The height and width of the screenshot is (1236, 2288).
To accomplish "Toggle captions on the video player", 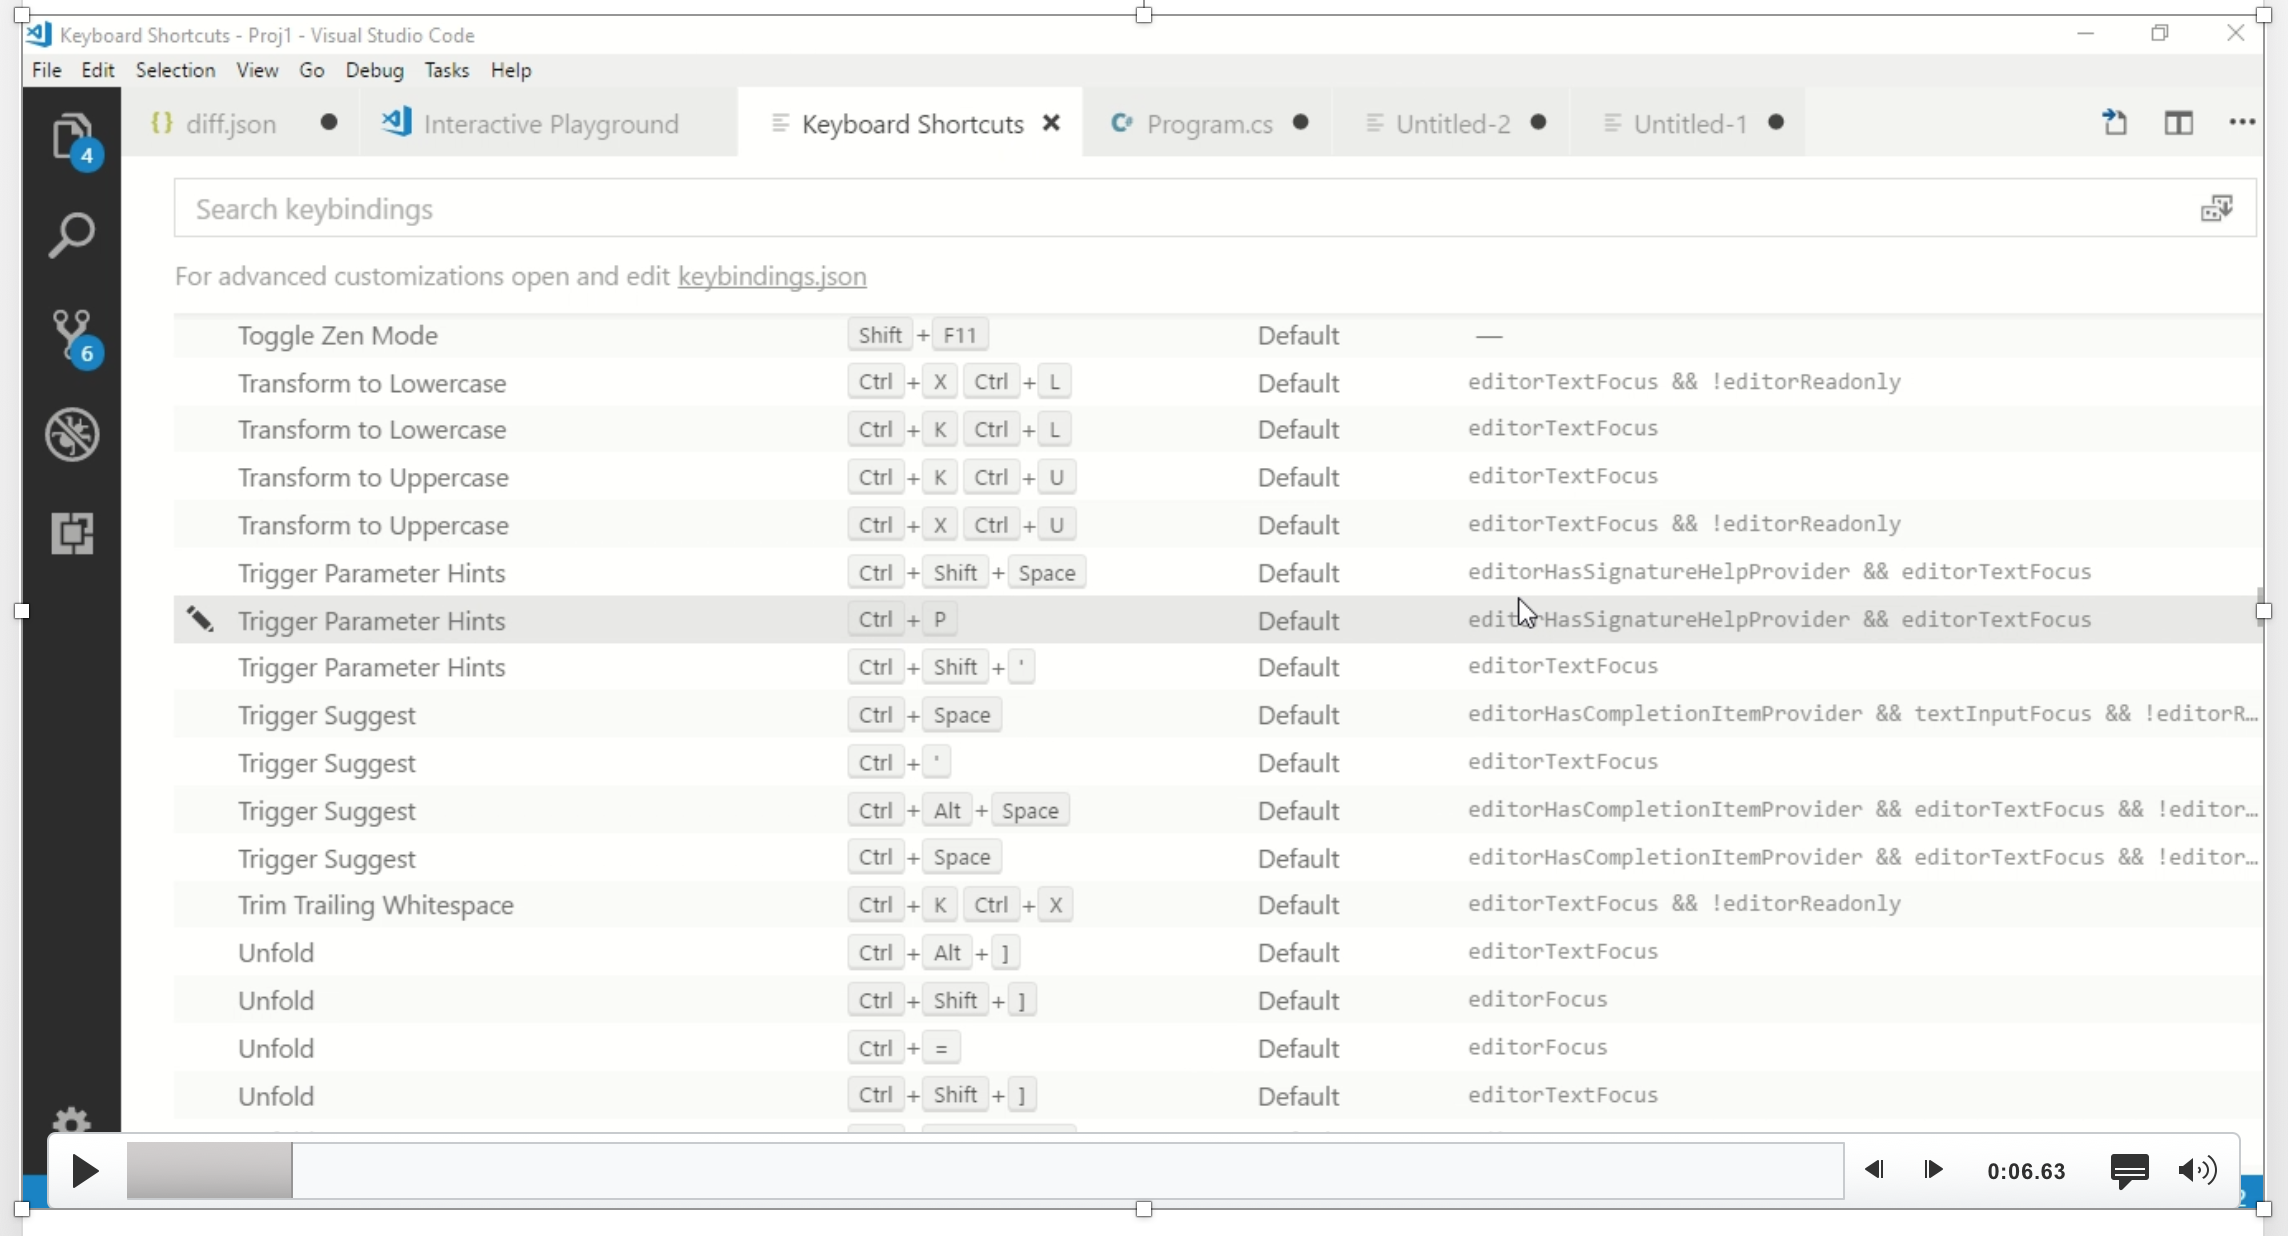I will pos(2130,1171).
